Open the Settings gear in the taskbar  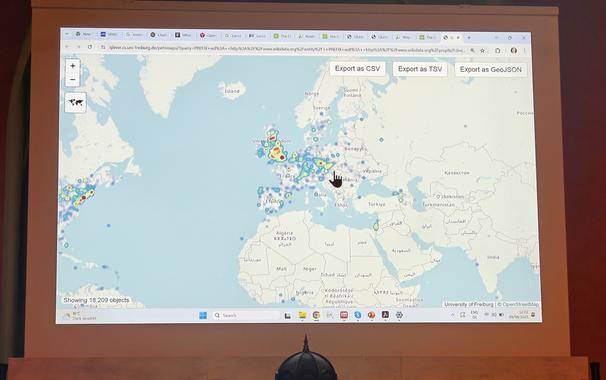399,315
